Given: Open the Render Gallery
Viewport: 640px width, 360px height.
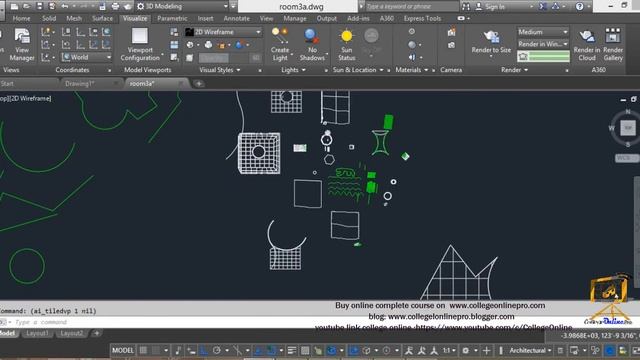Looking at the screenshot, I should pyautogui.click(x=613, y=44).
